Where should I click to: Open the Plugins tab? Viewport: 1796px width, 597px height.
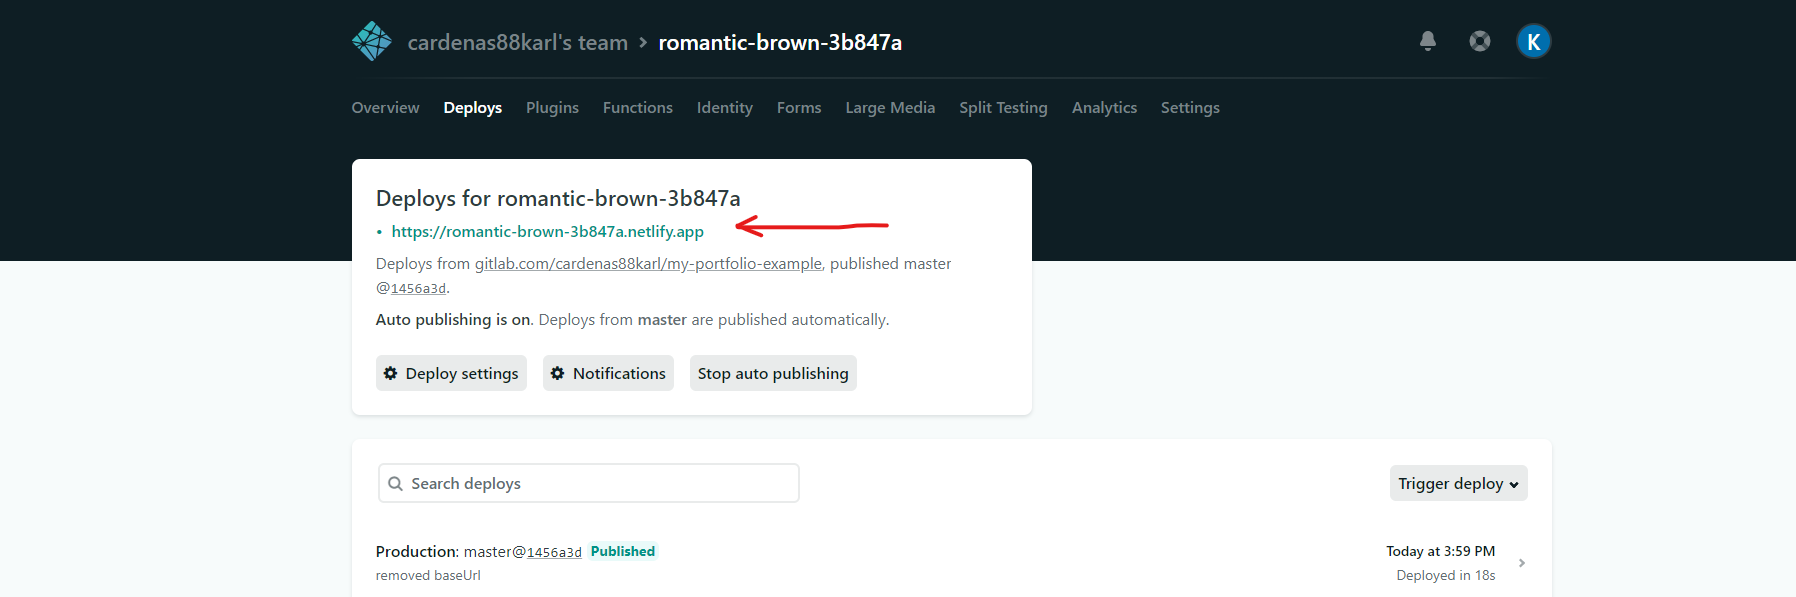coord(552,107)
